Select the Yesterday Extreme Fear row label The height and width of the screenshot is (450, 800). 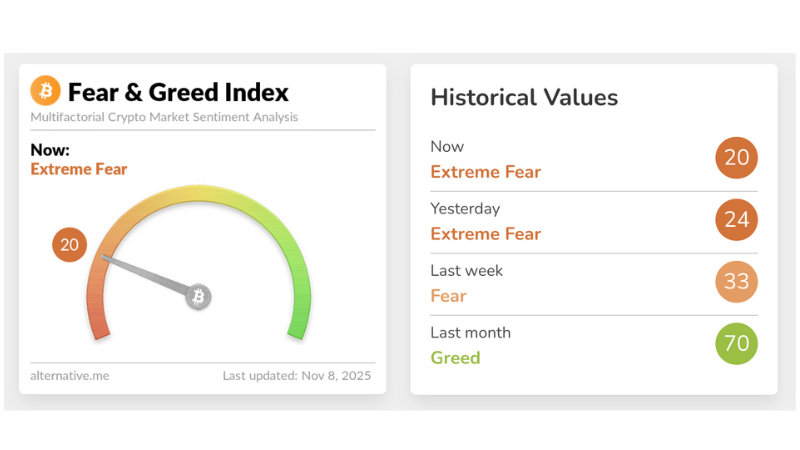point(485,234)
